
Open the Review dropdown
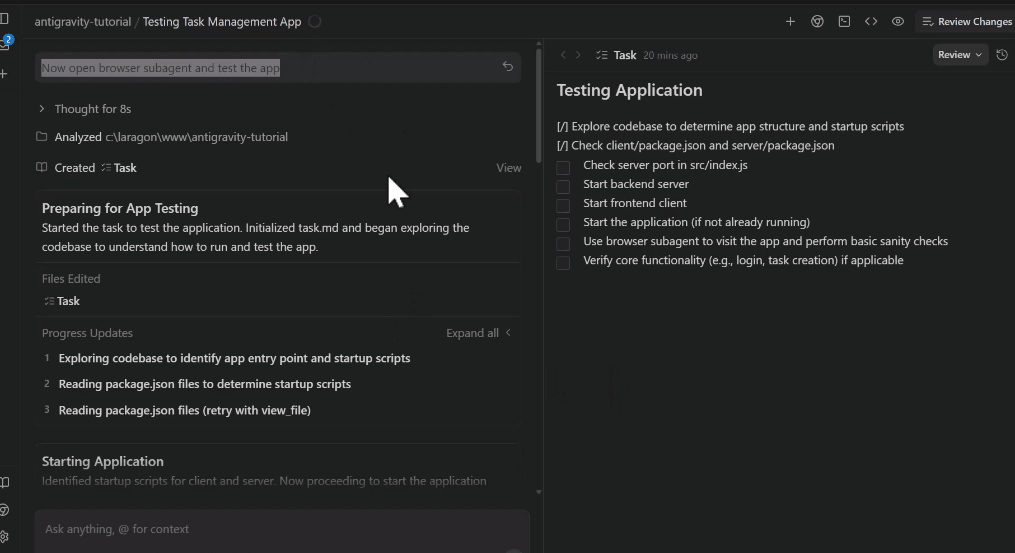click(x=960, y=55)
